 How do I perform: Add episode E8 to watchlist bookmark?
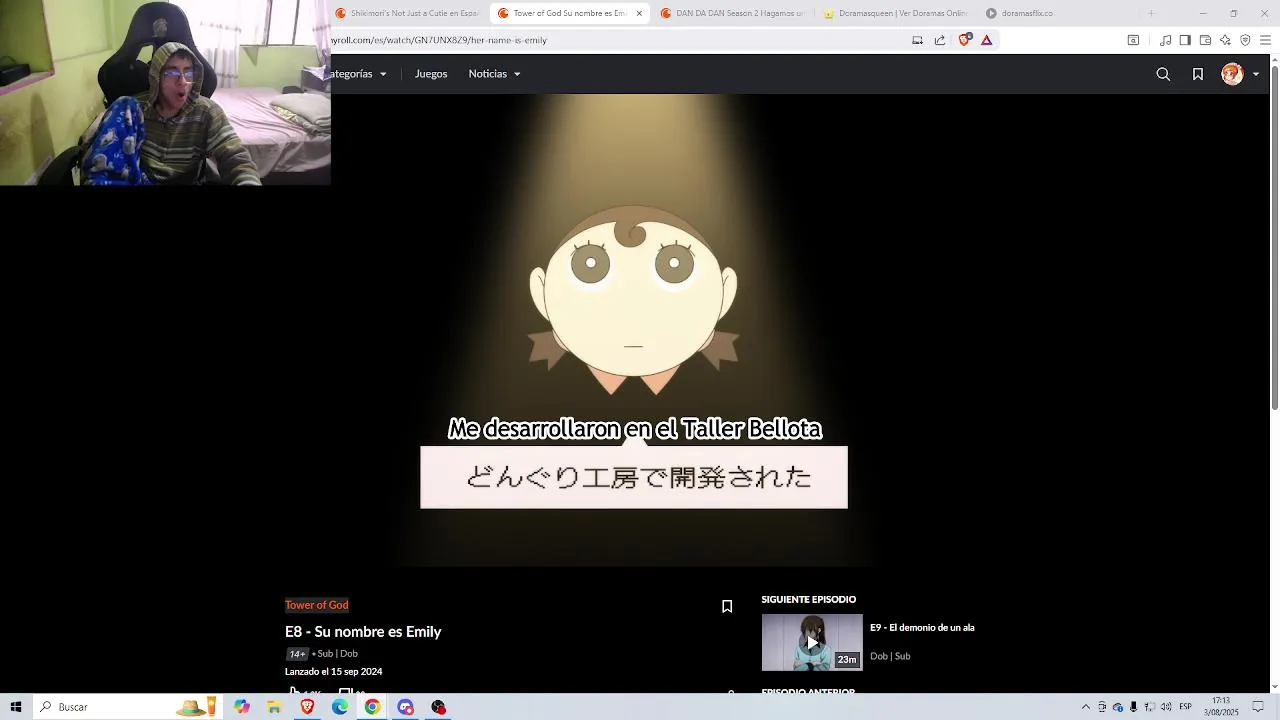click(727, 606)
